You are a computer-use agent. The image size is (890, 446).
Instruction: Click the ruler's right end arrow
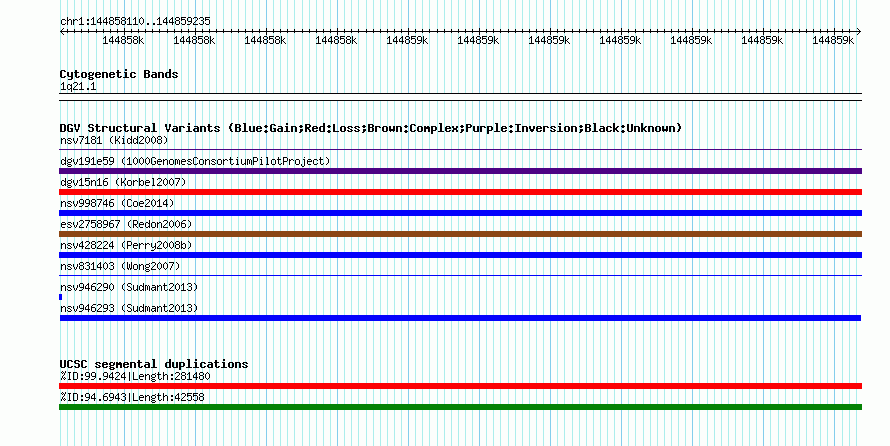coord(859,32)
